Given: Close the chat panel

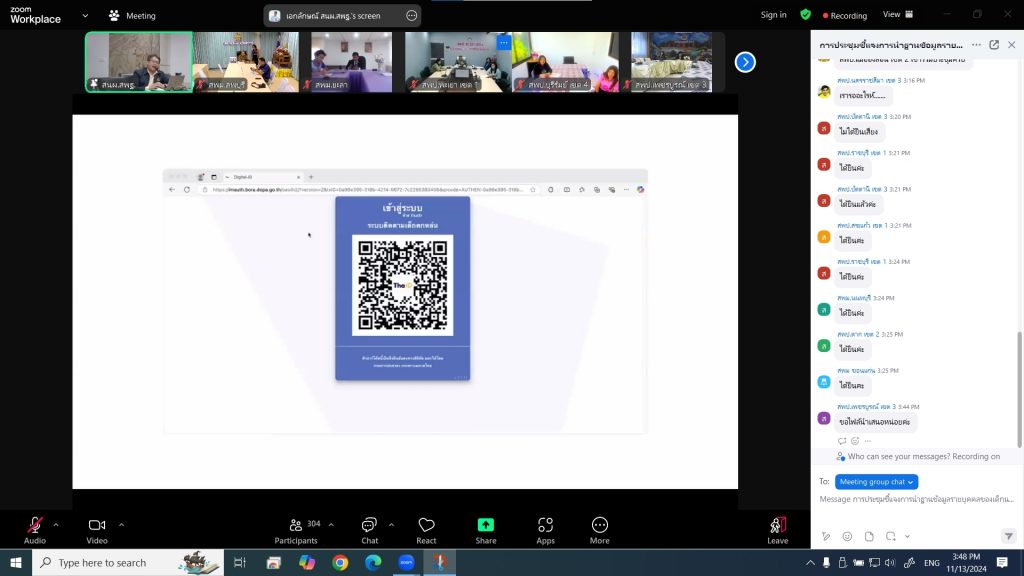Looking at the screenshot, I should tap(1012, 45).
